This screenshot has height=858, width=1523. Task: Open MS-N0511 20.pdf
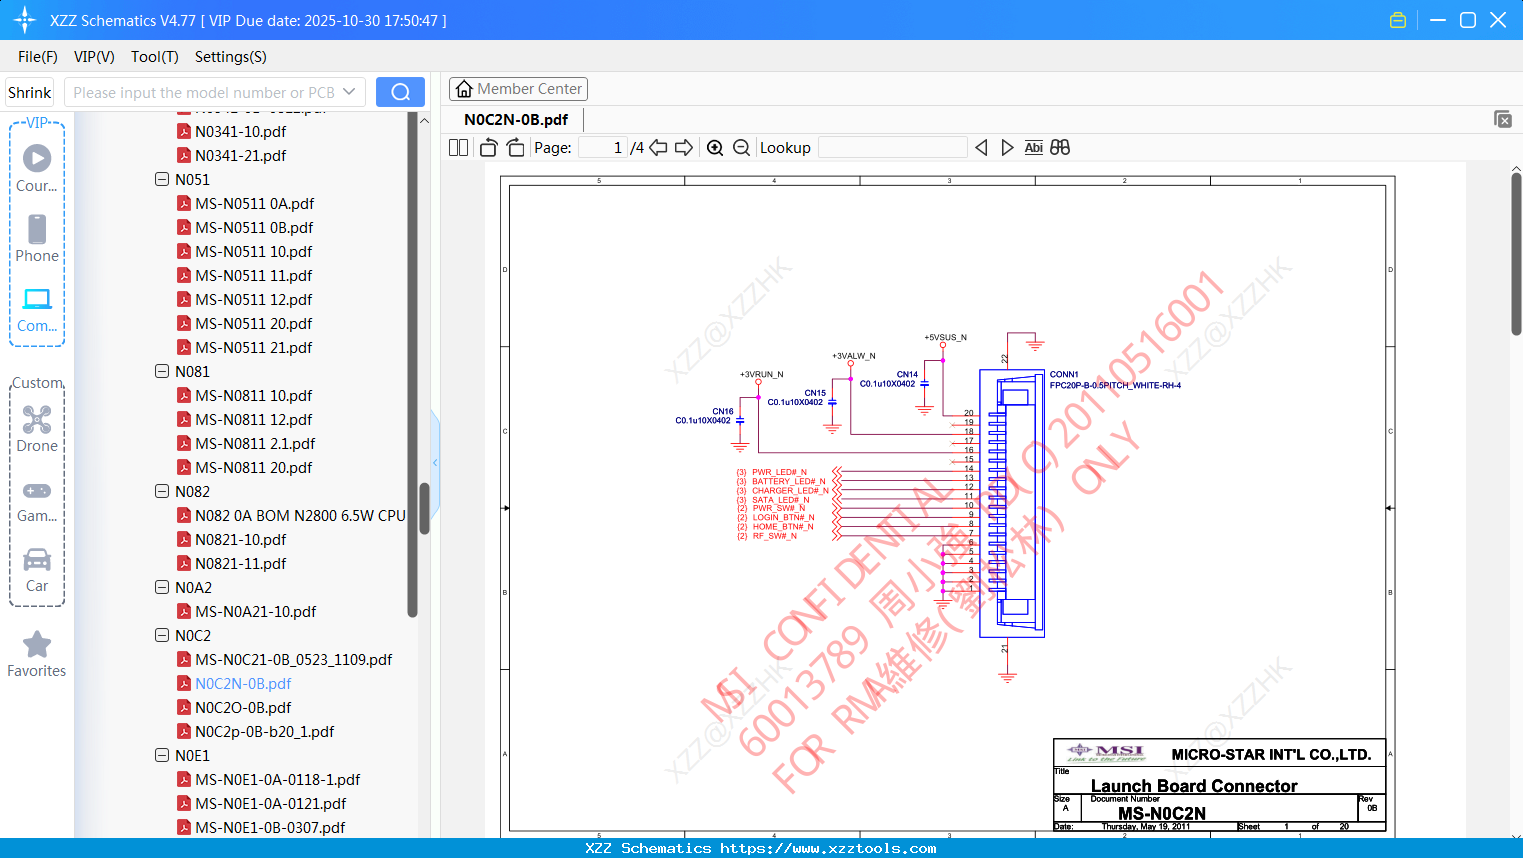(x=254, y=324)
